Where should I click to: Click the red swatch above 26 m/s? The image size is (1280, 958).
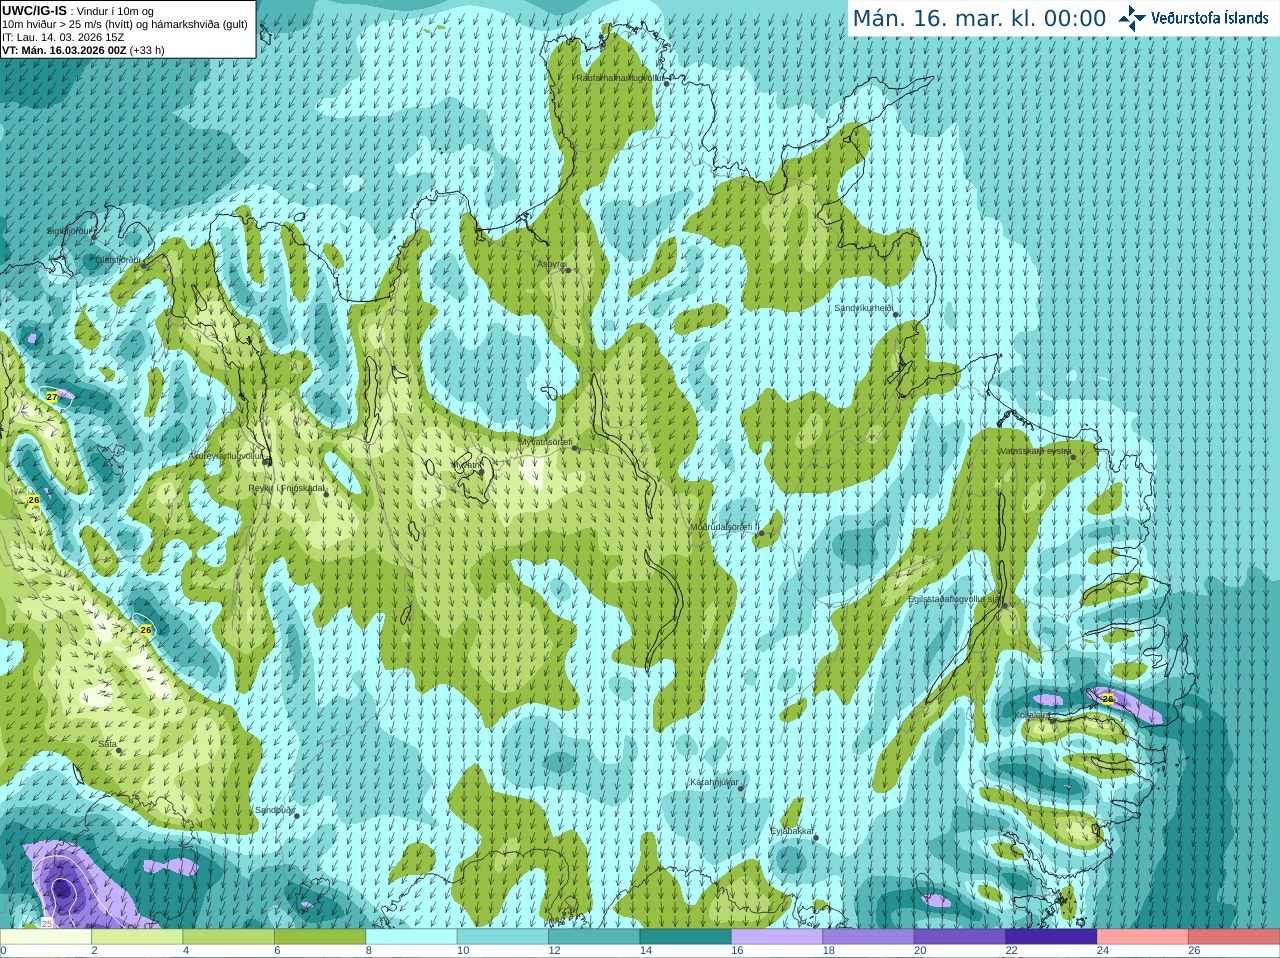point(1234,937)
